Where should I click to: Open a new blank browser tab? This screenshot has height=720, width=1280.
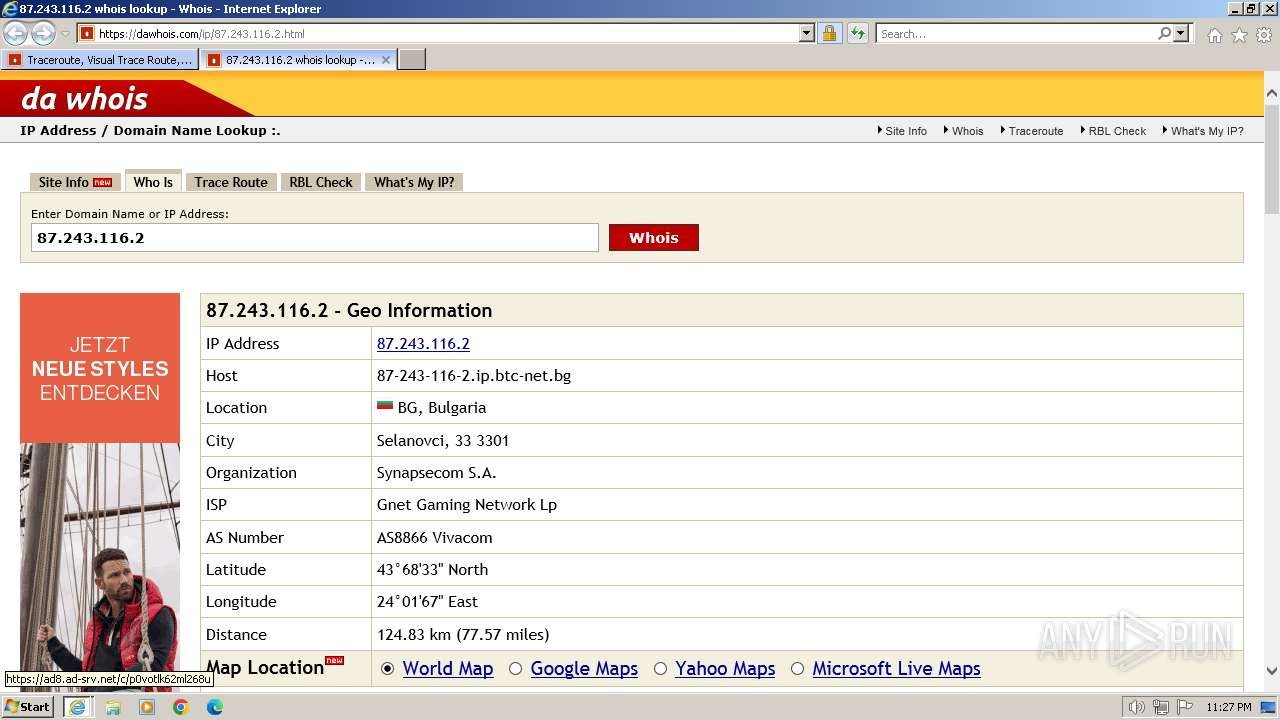pyautogui.click(x=412, y=60)
